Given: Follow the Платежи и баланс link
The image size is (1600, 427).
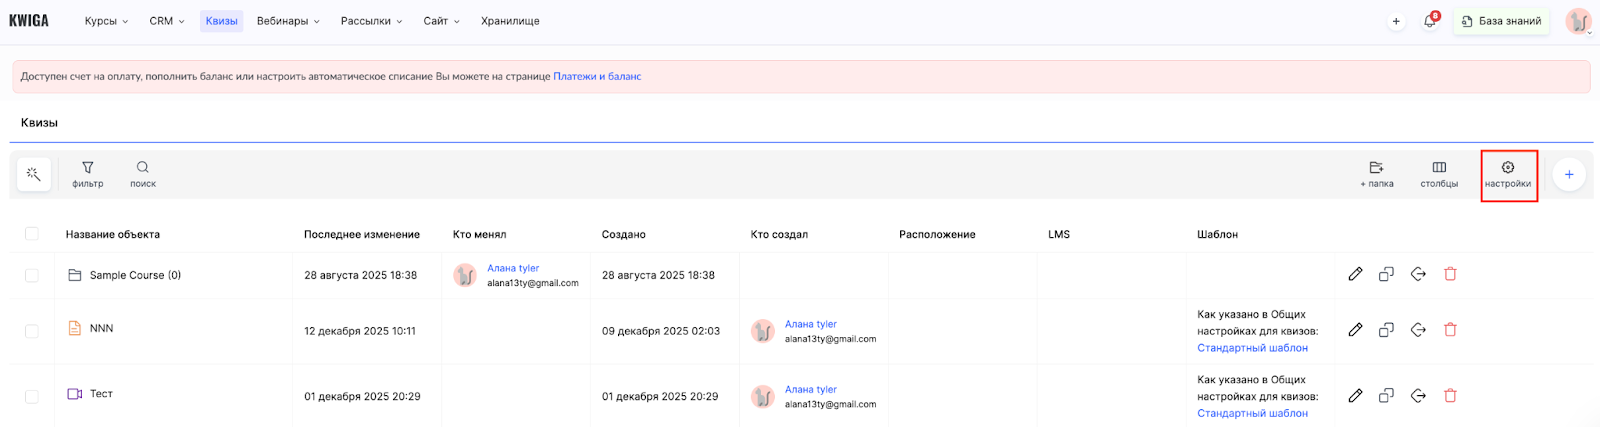Looking at the screenshot, I should tap(597, 76).
